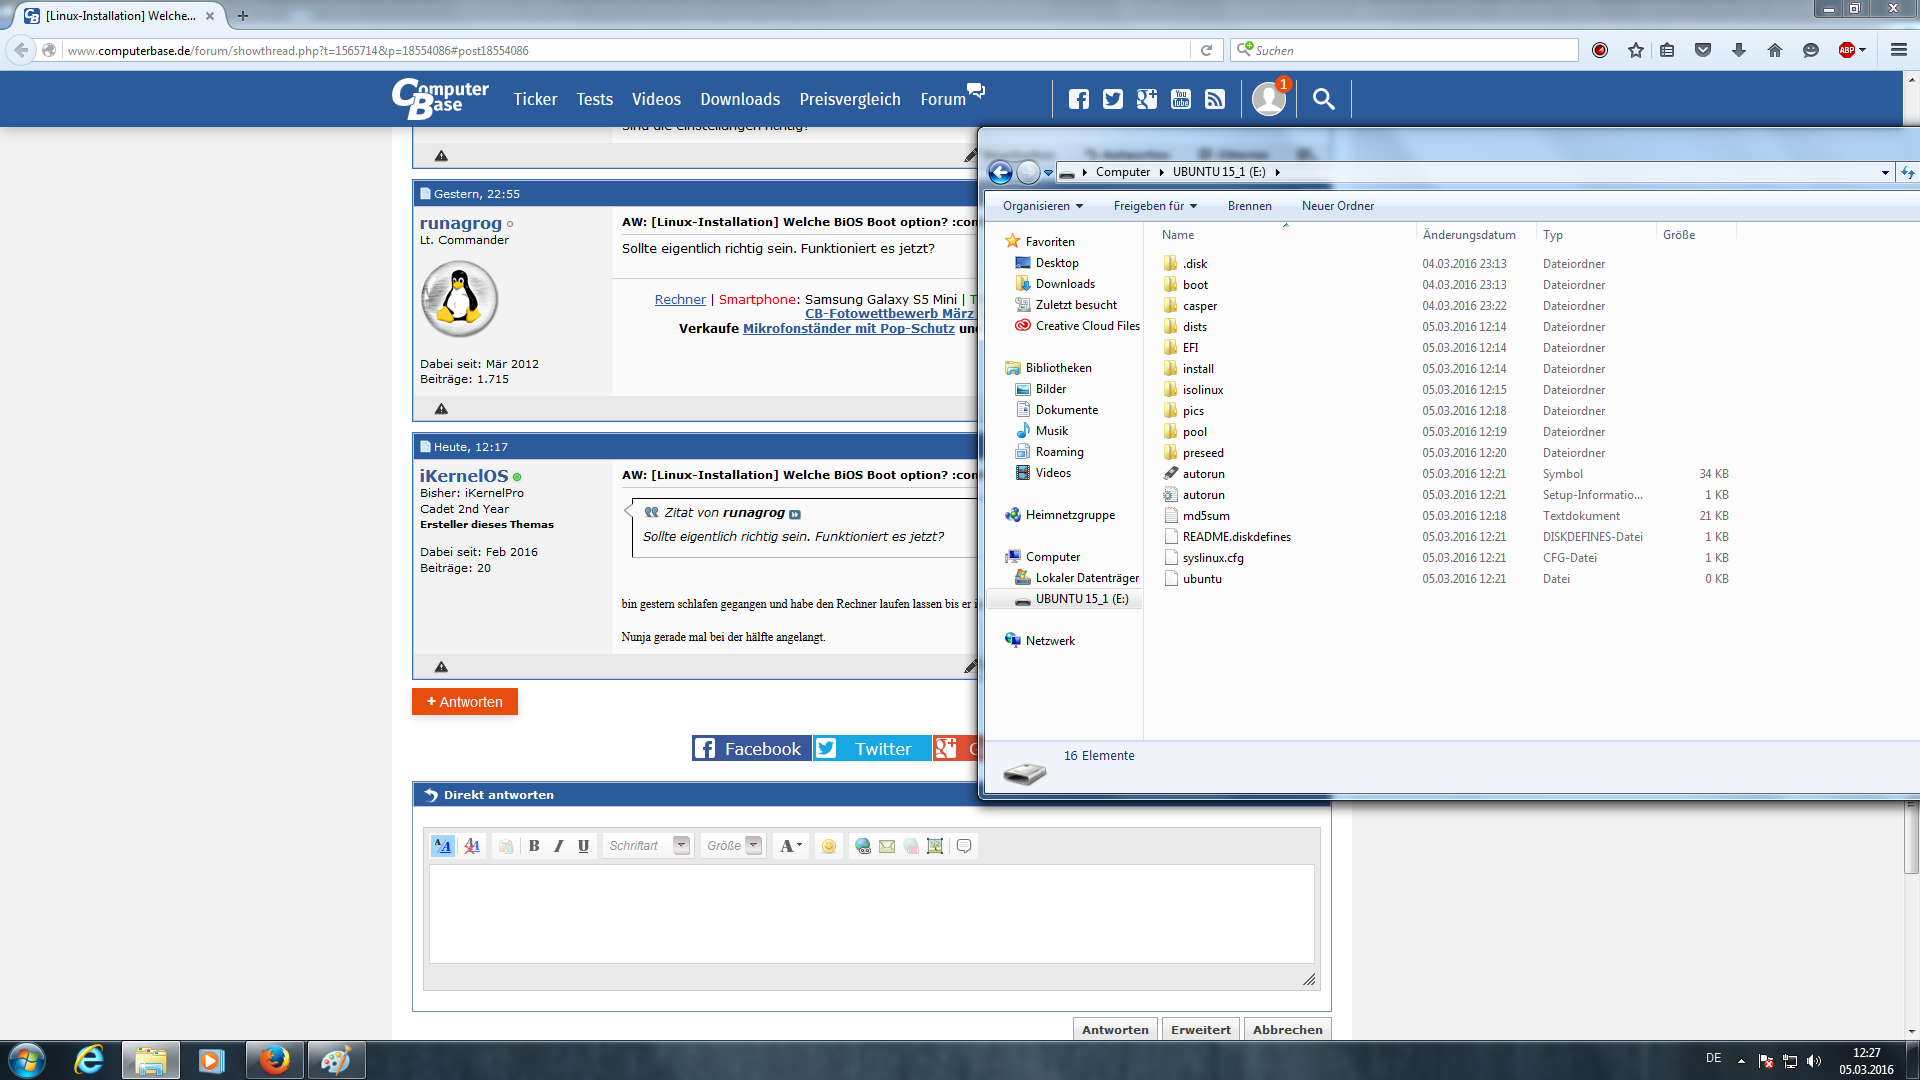This screenshot has width=1920, height=1080.
Task: Open Firefox from the Windows taskbar
Action: [x=274, y=1060]
